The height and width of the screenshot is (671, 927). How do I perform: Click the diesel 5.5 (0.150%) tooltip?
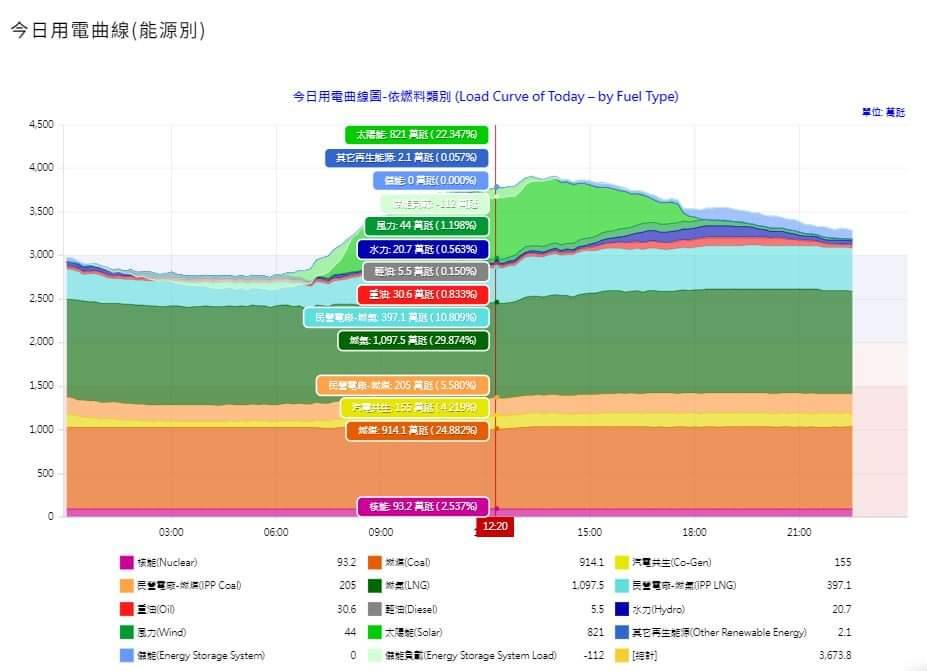426,271
